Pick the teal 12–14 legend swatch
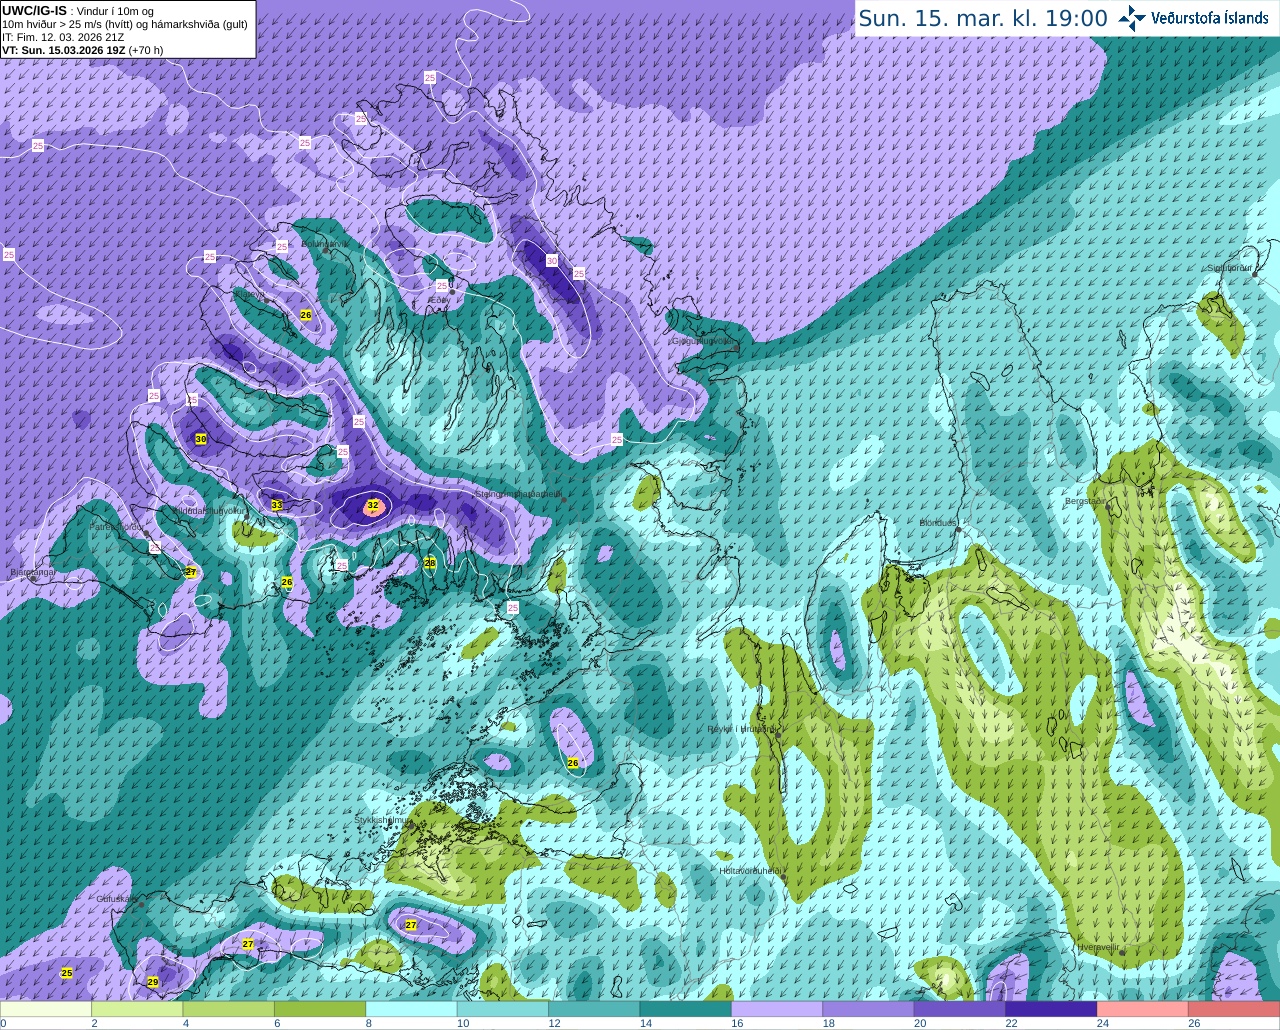 [595, 1009]
